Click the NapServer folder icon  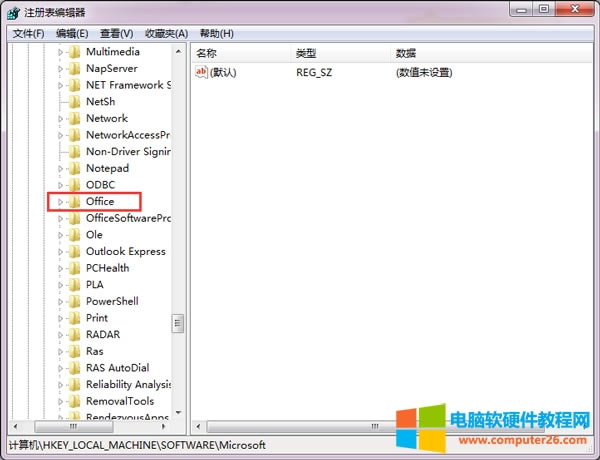(75, 69)
